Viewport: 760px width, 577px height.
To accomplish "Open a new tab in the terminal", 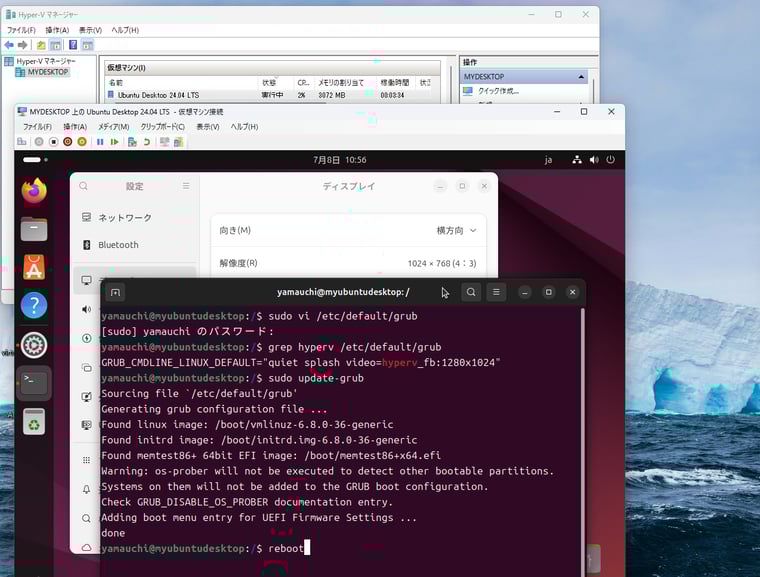I will (x=115, y=292).
